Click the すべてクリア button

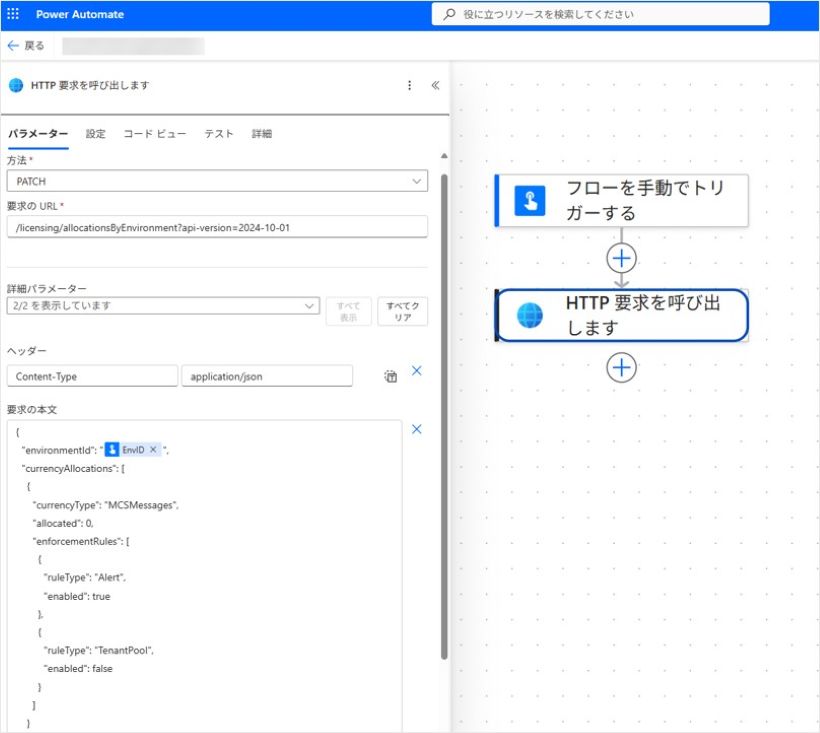coord(403,311)
